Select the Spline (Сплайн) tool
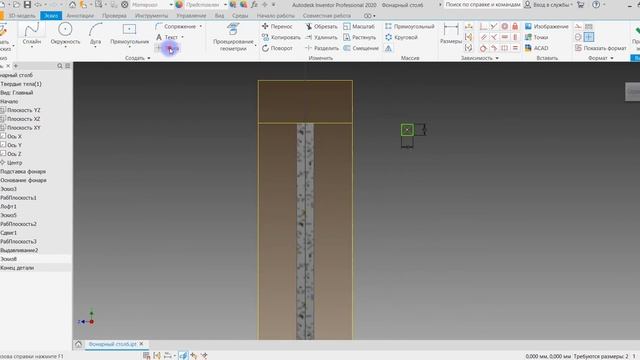The height and width of the screenshot is (360, 640). [x=31, y=34]
